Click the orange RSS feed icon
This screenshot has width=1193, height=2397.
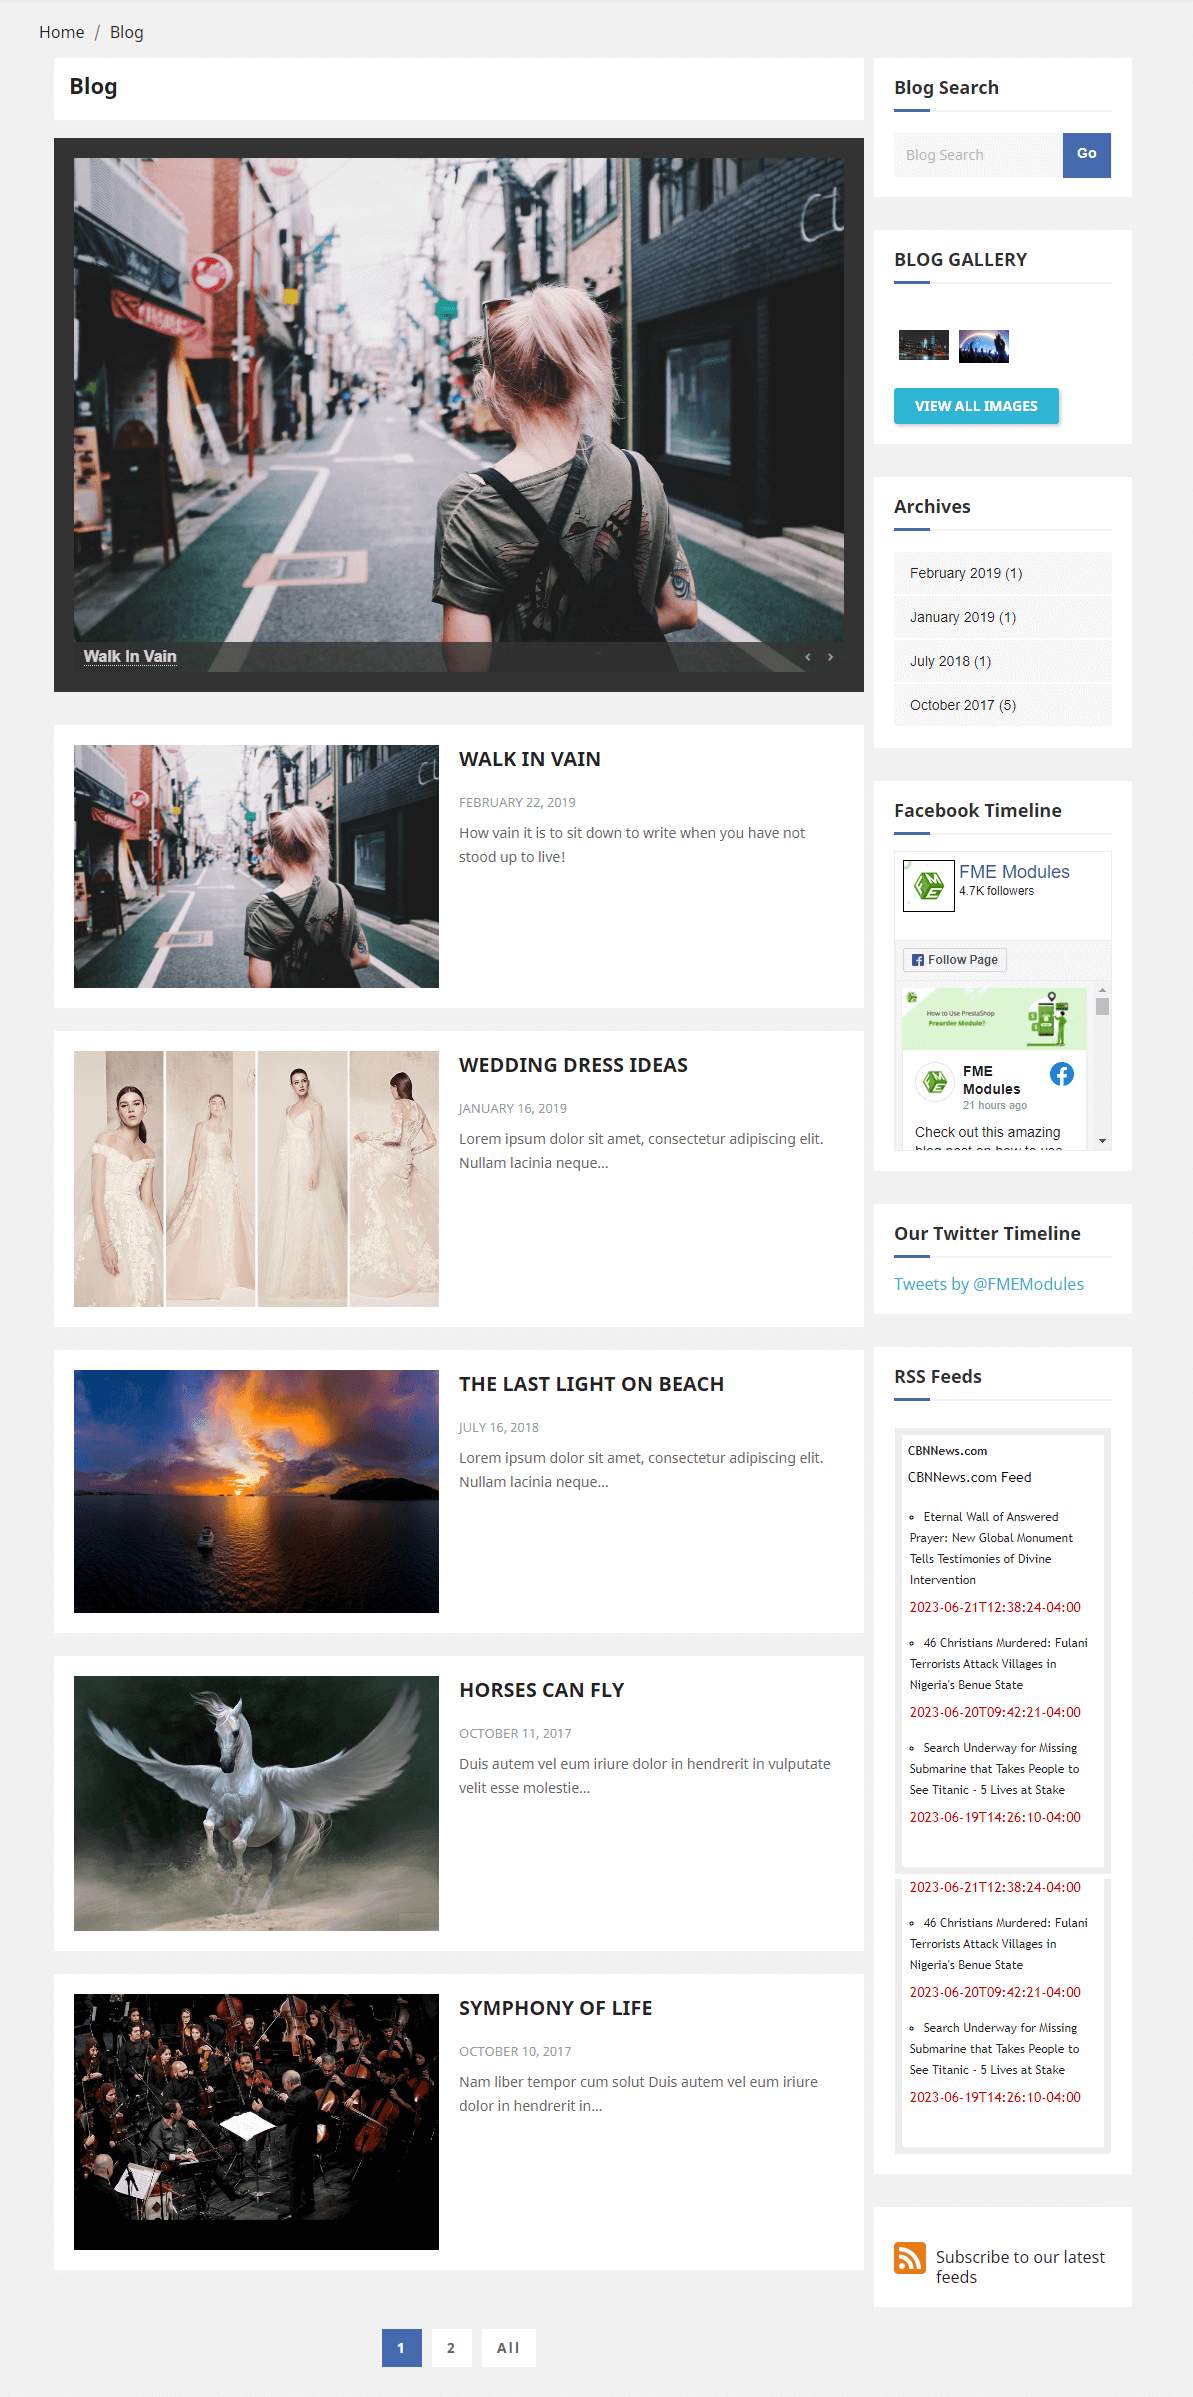click(x=909, y=2257)
